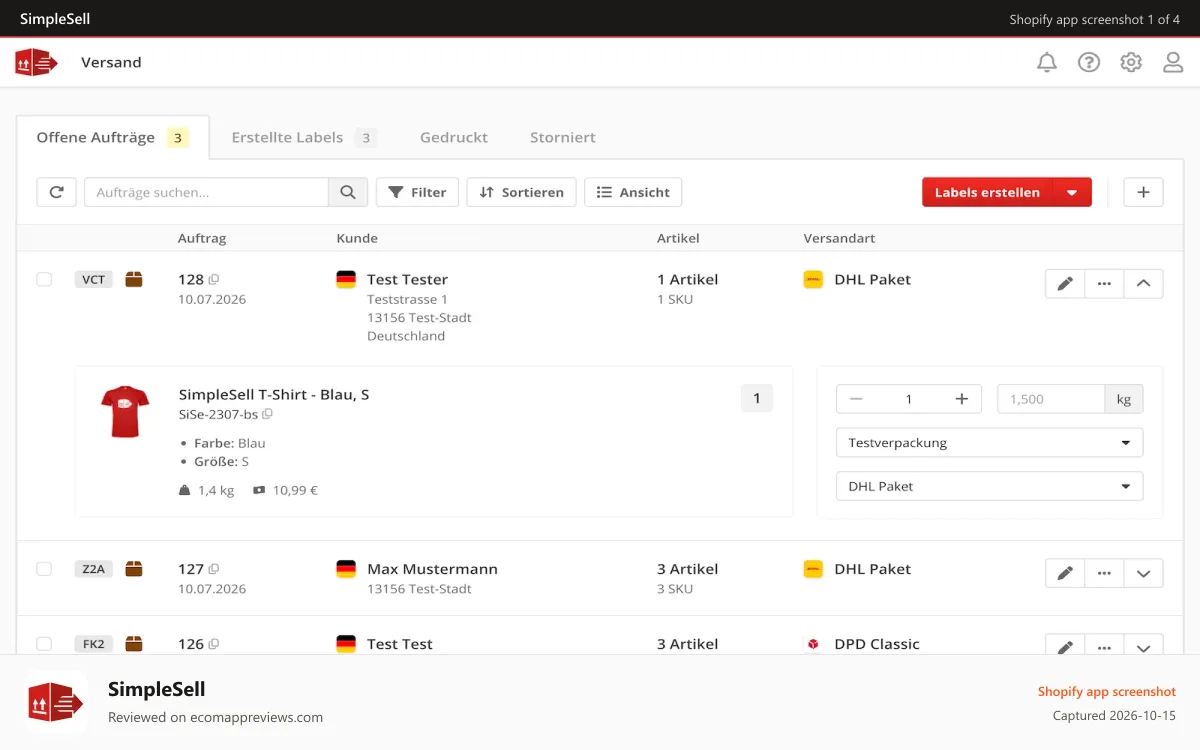
Task: Click the weight field showing 1,500
Action: [1051, 399]
